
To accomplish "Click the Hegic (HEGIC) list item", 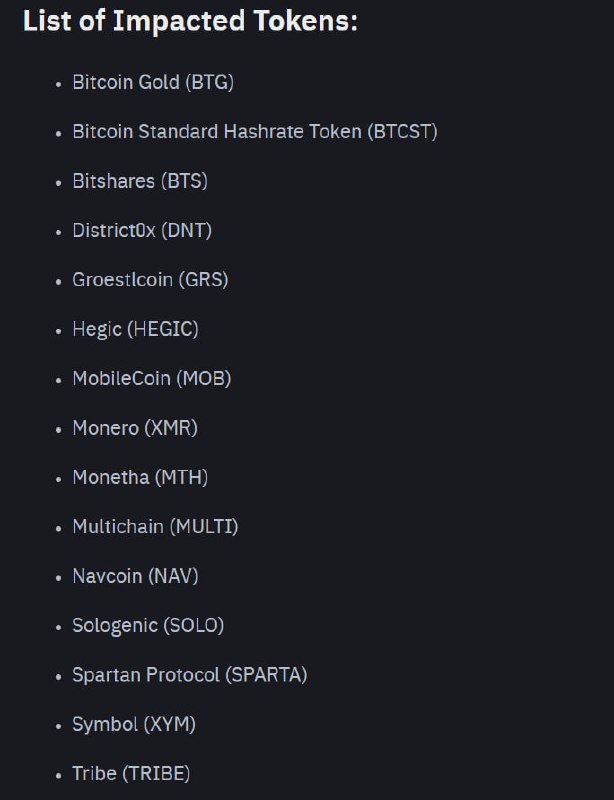I will tap(135, 329).
